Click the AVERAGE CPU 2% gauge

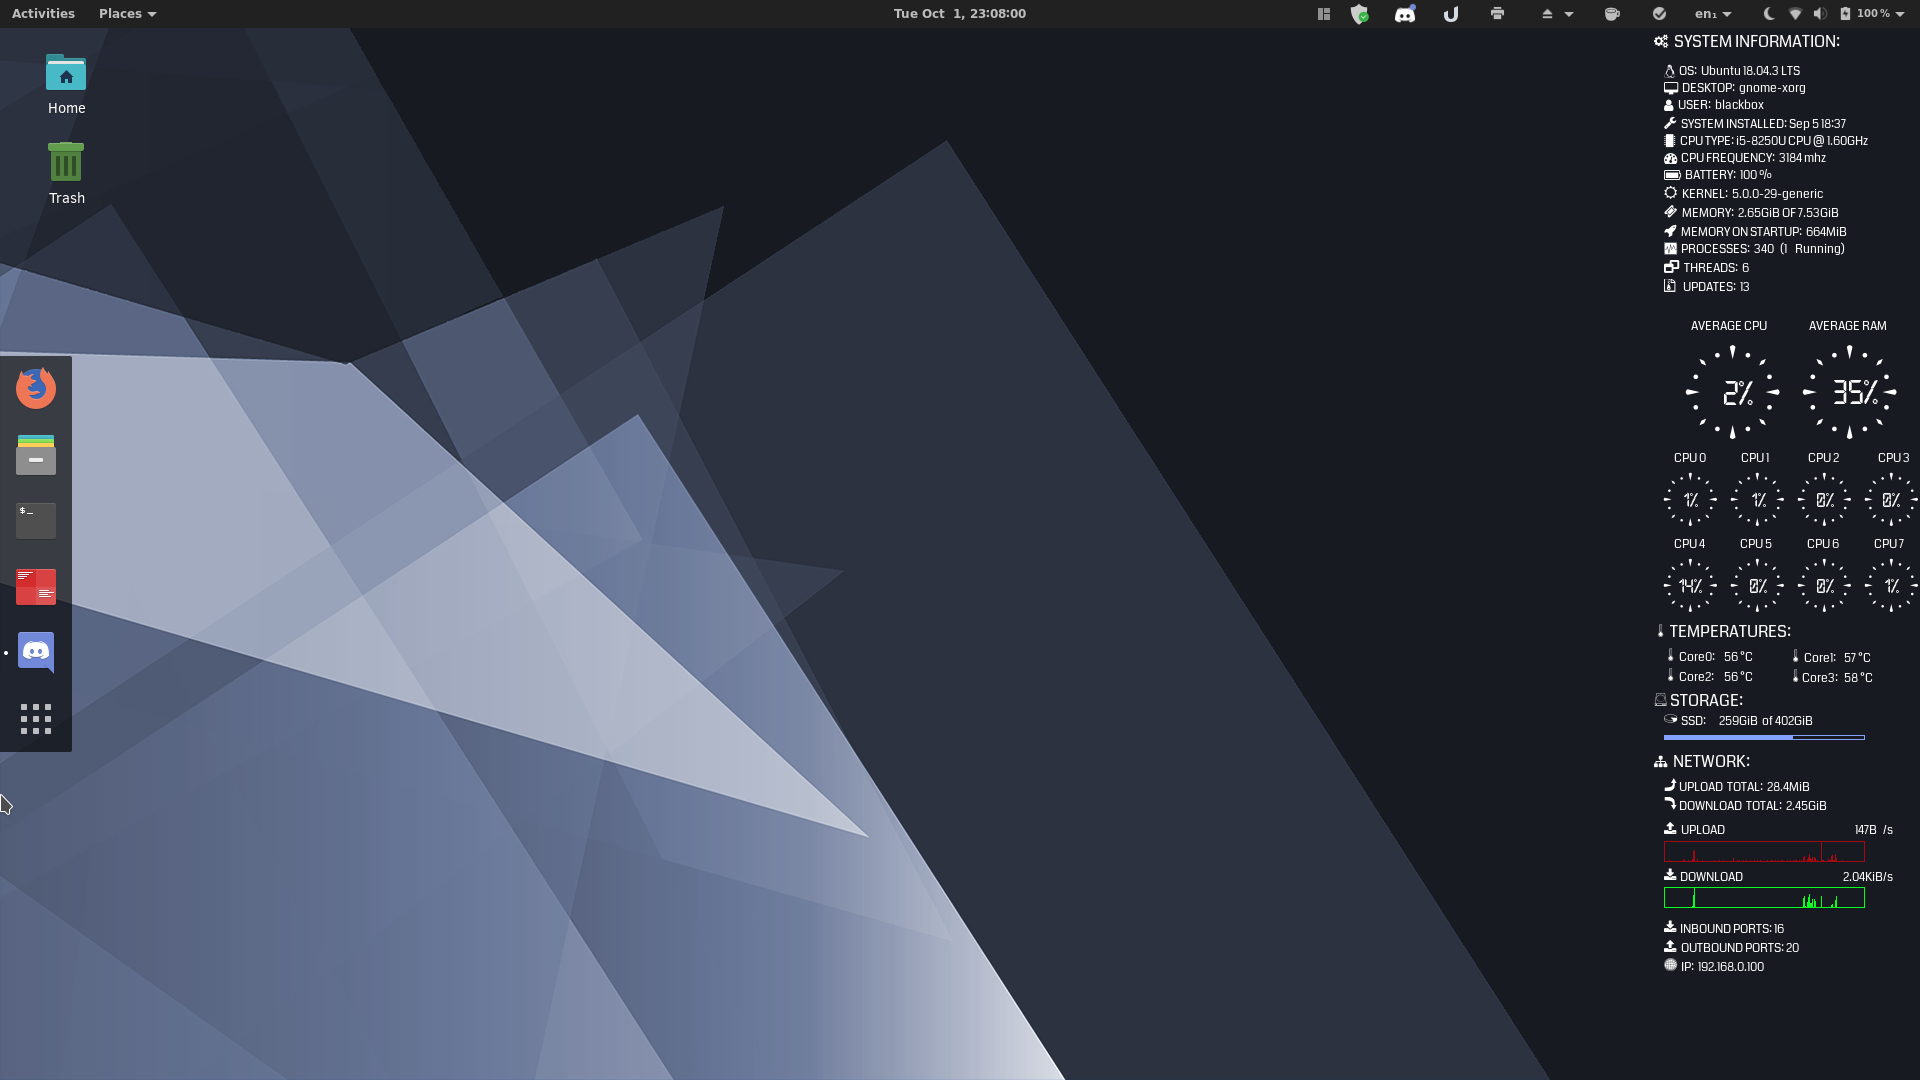point(1733,392)
